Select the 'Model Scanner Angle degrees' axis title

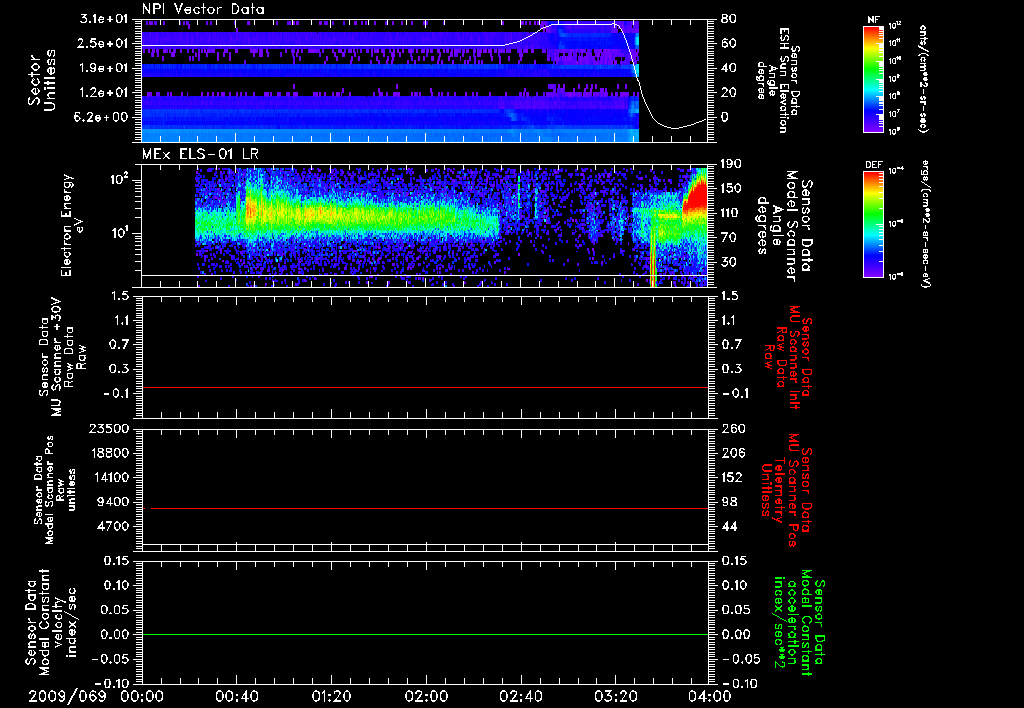click(x=786, y=226)
